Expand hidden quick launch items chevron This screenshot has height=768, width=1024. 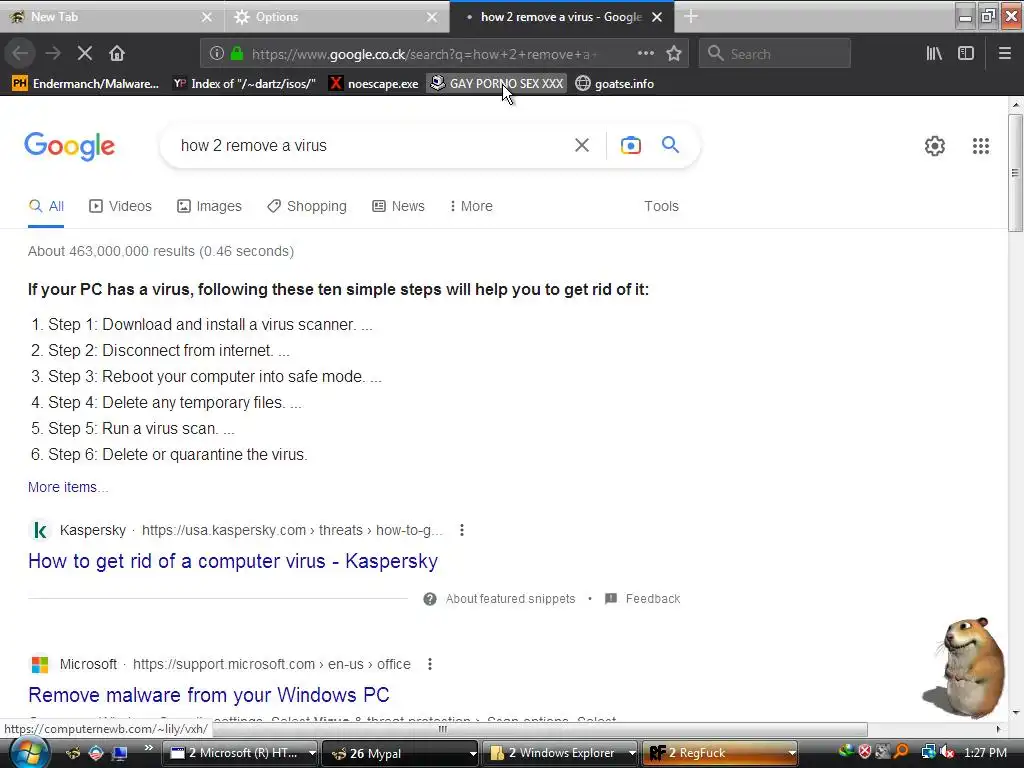coord(148,748)
